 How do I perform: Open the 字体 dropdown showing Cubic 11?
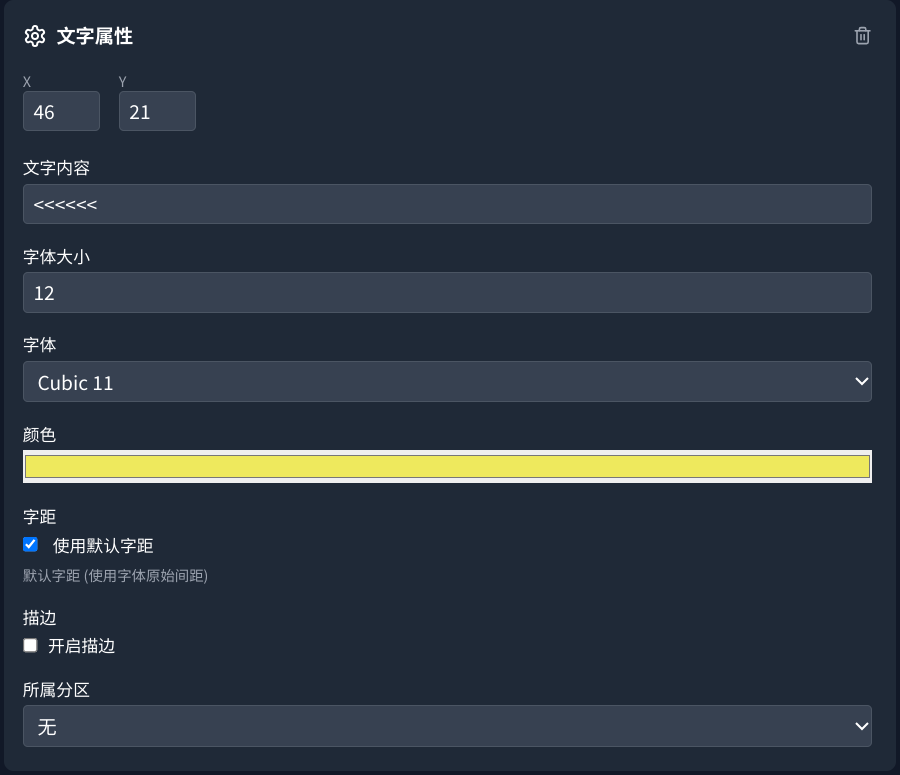447,382
